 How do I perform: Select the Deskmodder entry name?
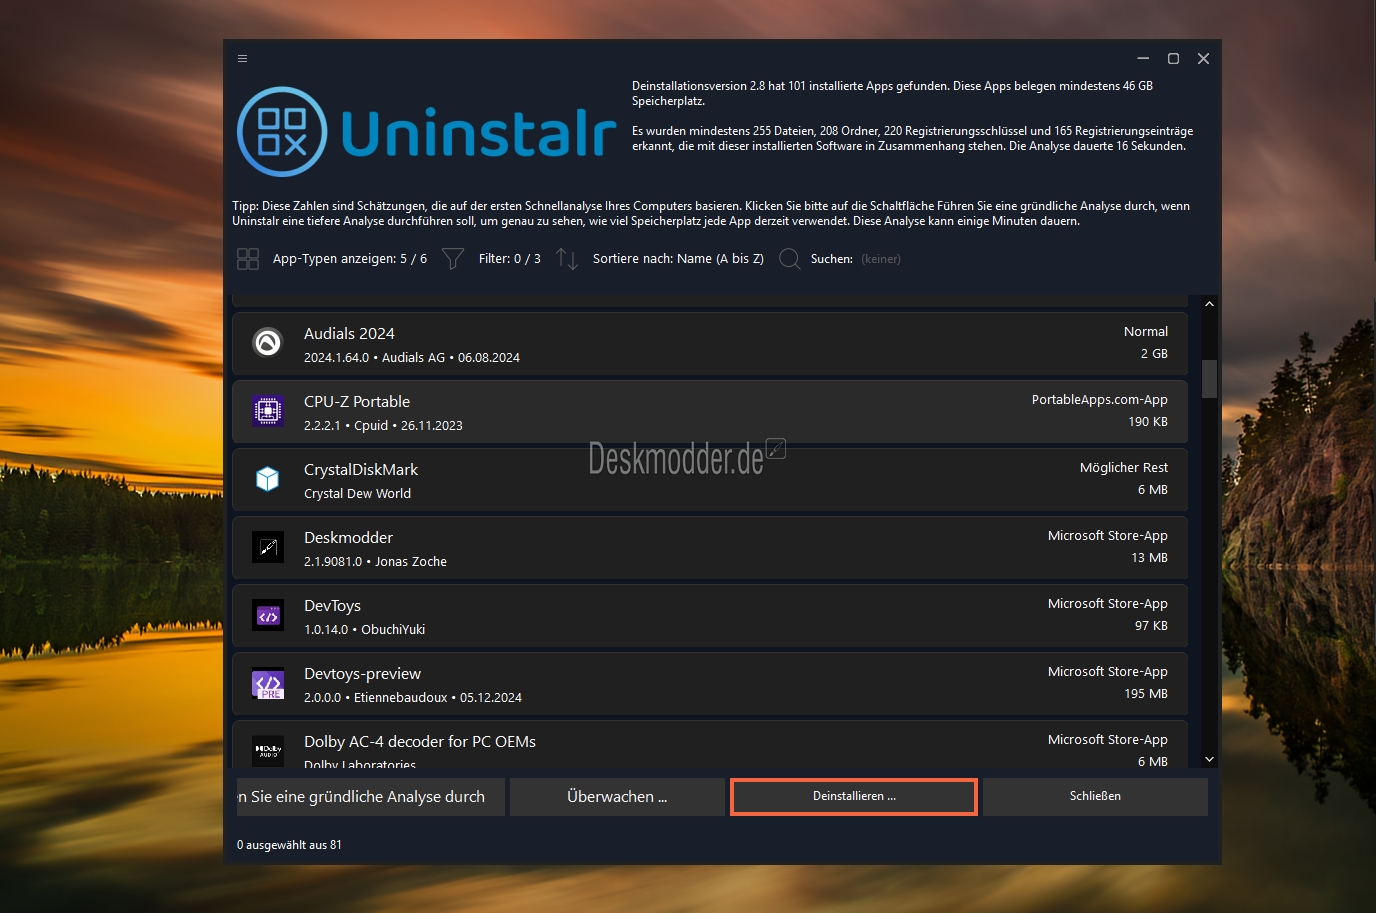pos(348,537)
